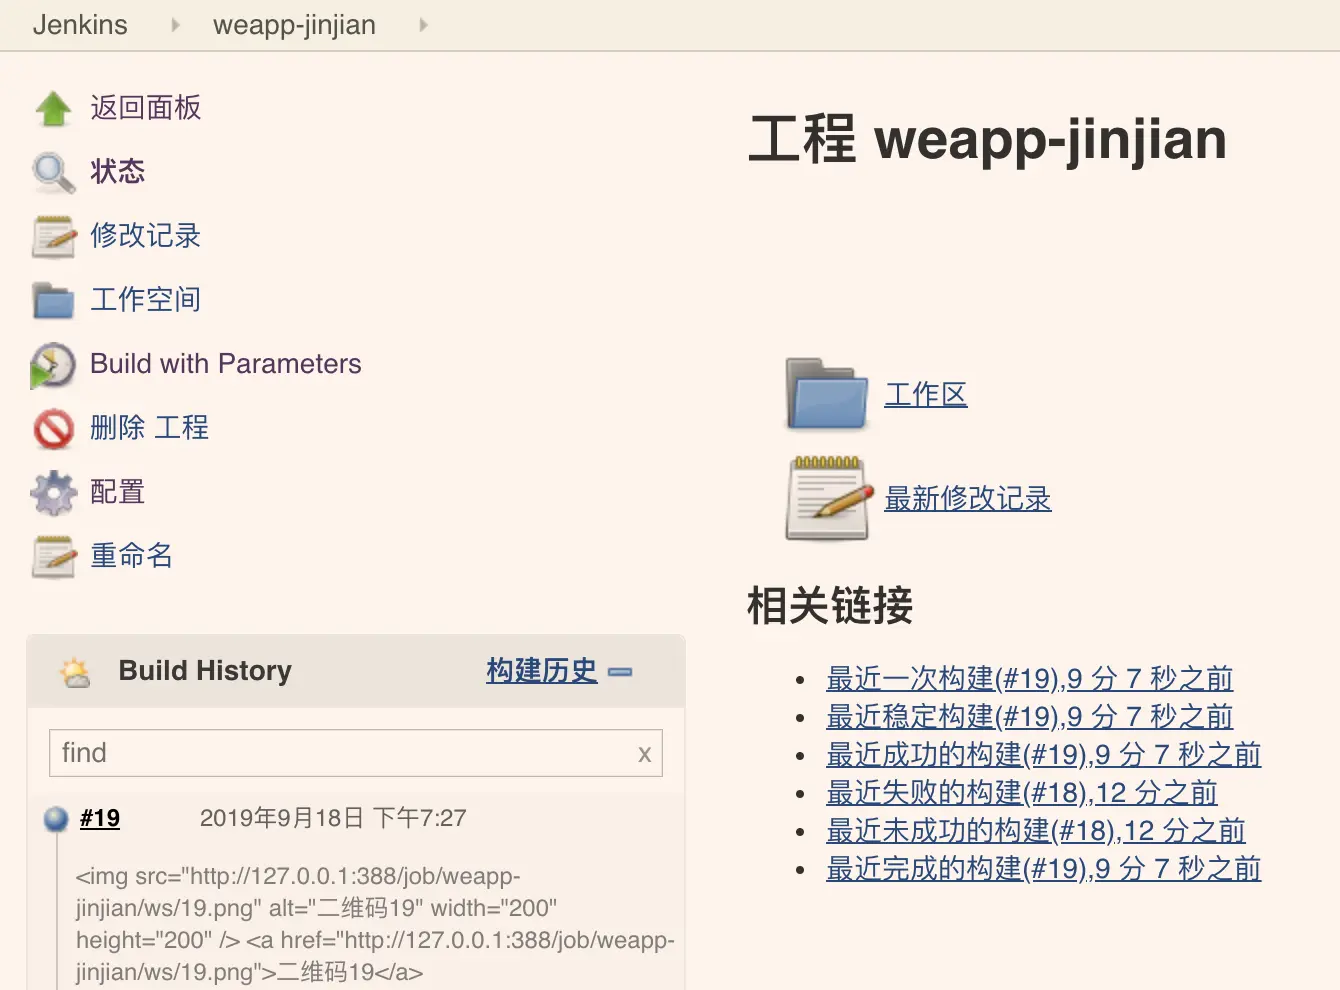Click the large notepad recent changes icon
1340x990 pixels.
tap(830, 498)
